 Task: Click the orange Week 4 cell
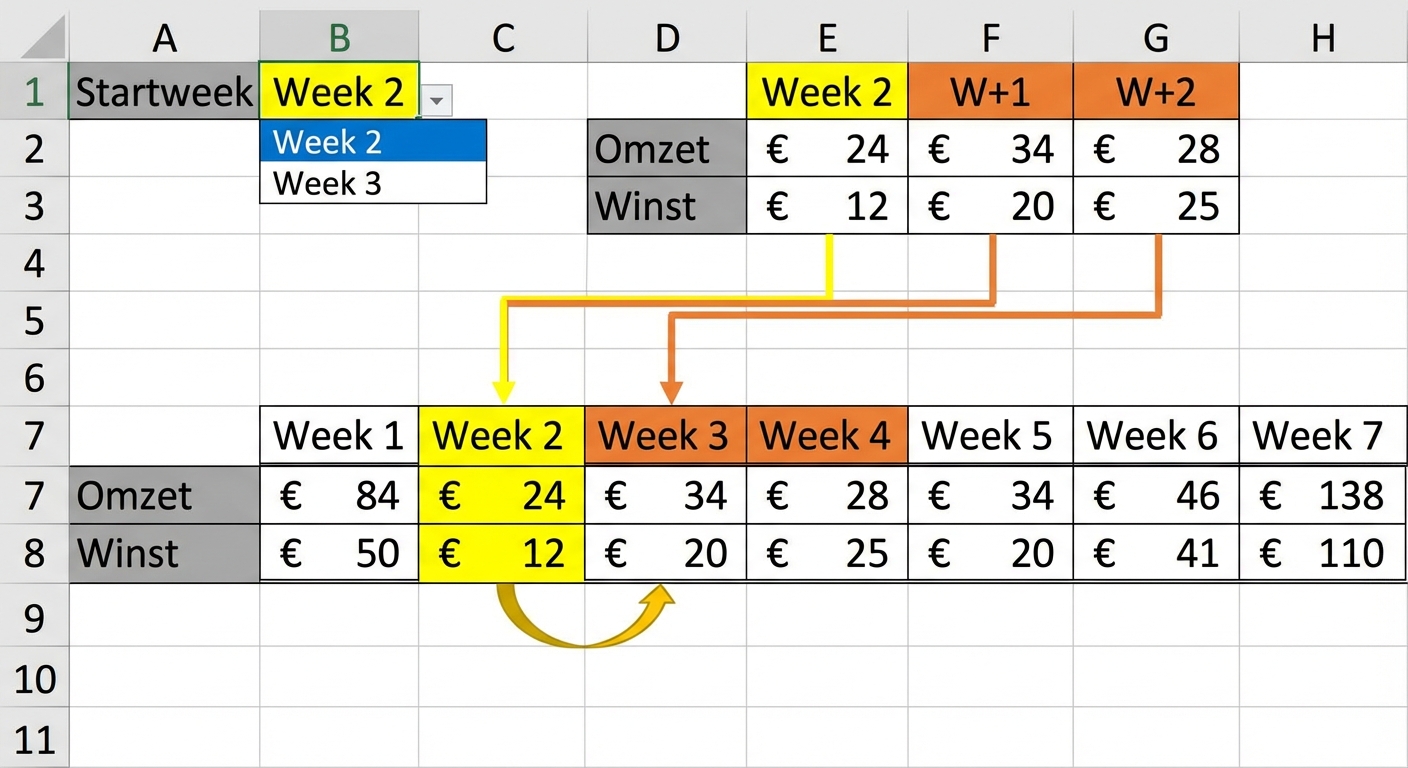tap(827, 435)
